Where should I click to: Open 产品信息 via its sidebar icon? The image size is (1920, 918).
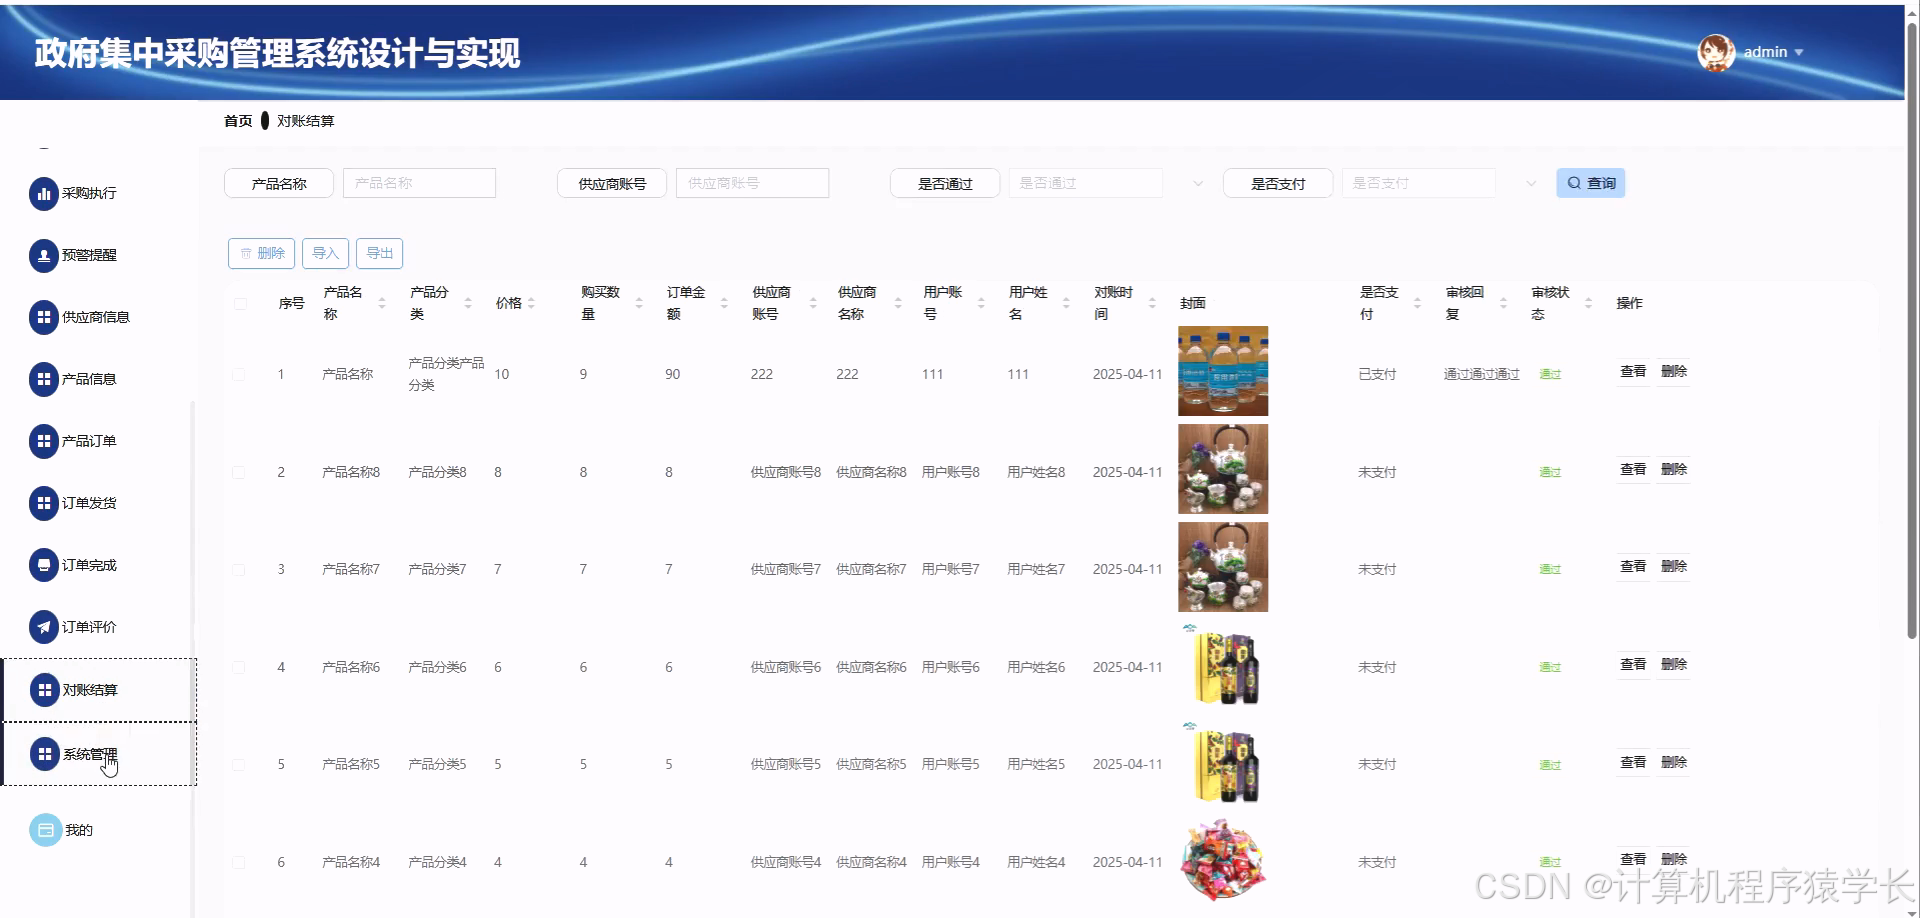(x=43, y=379)
